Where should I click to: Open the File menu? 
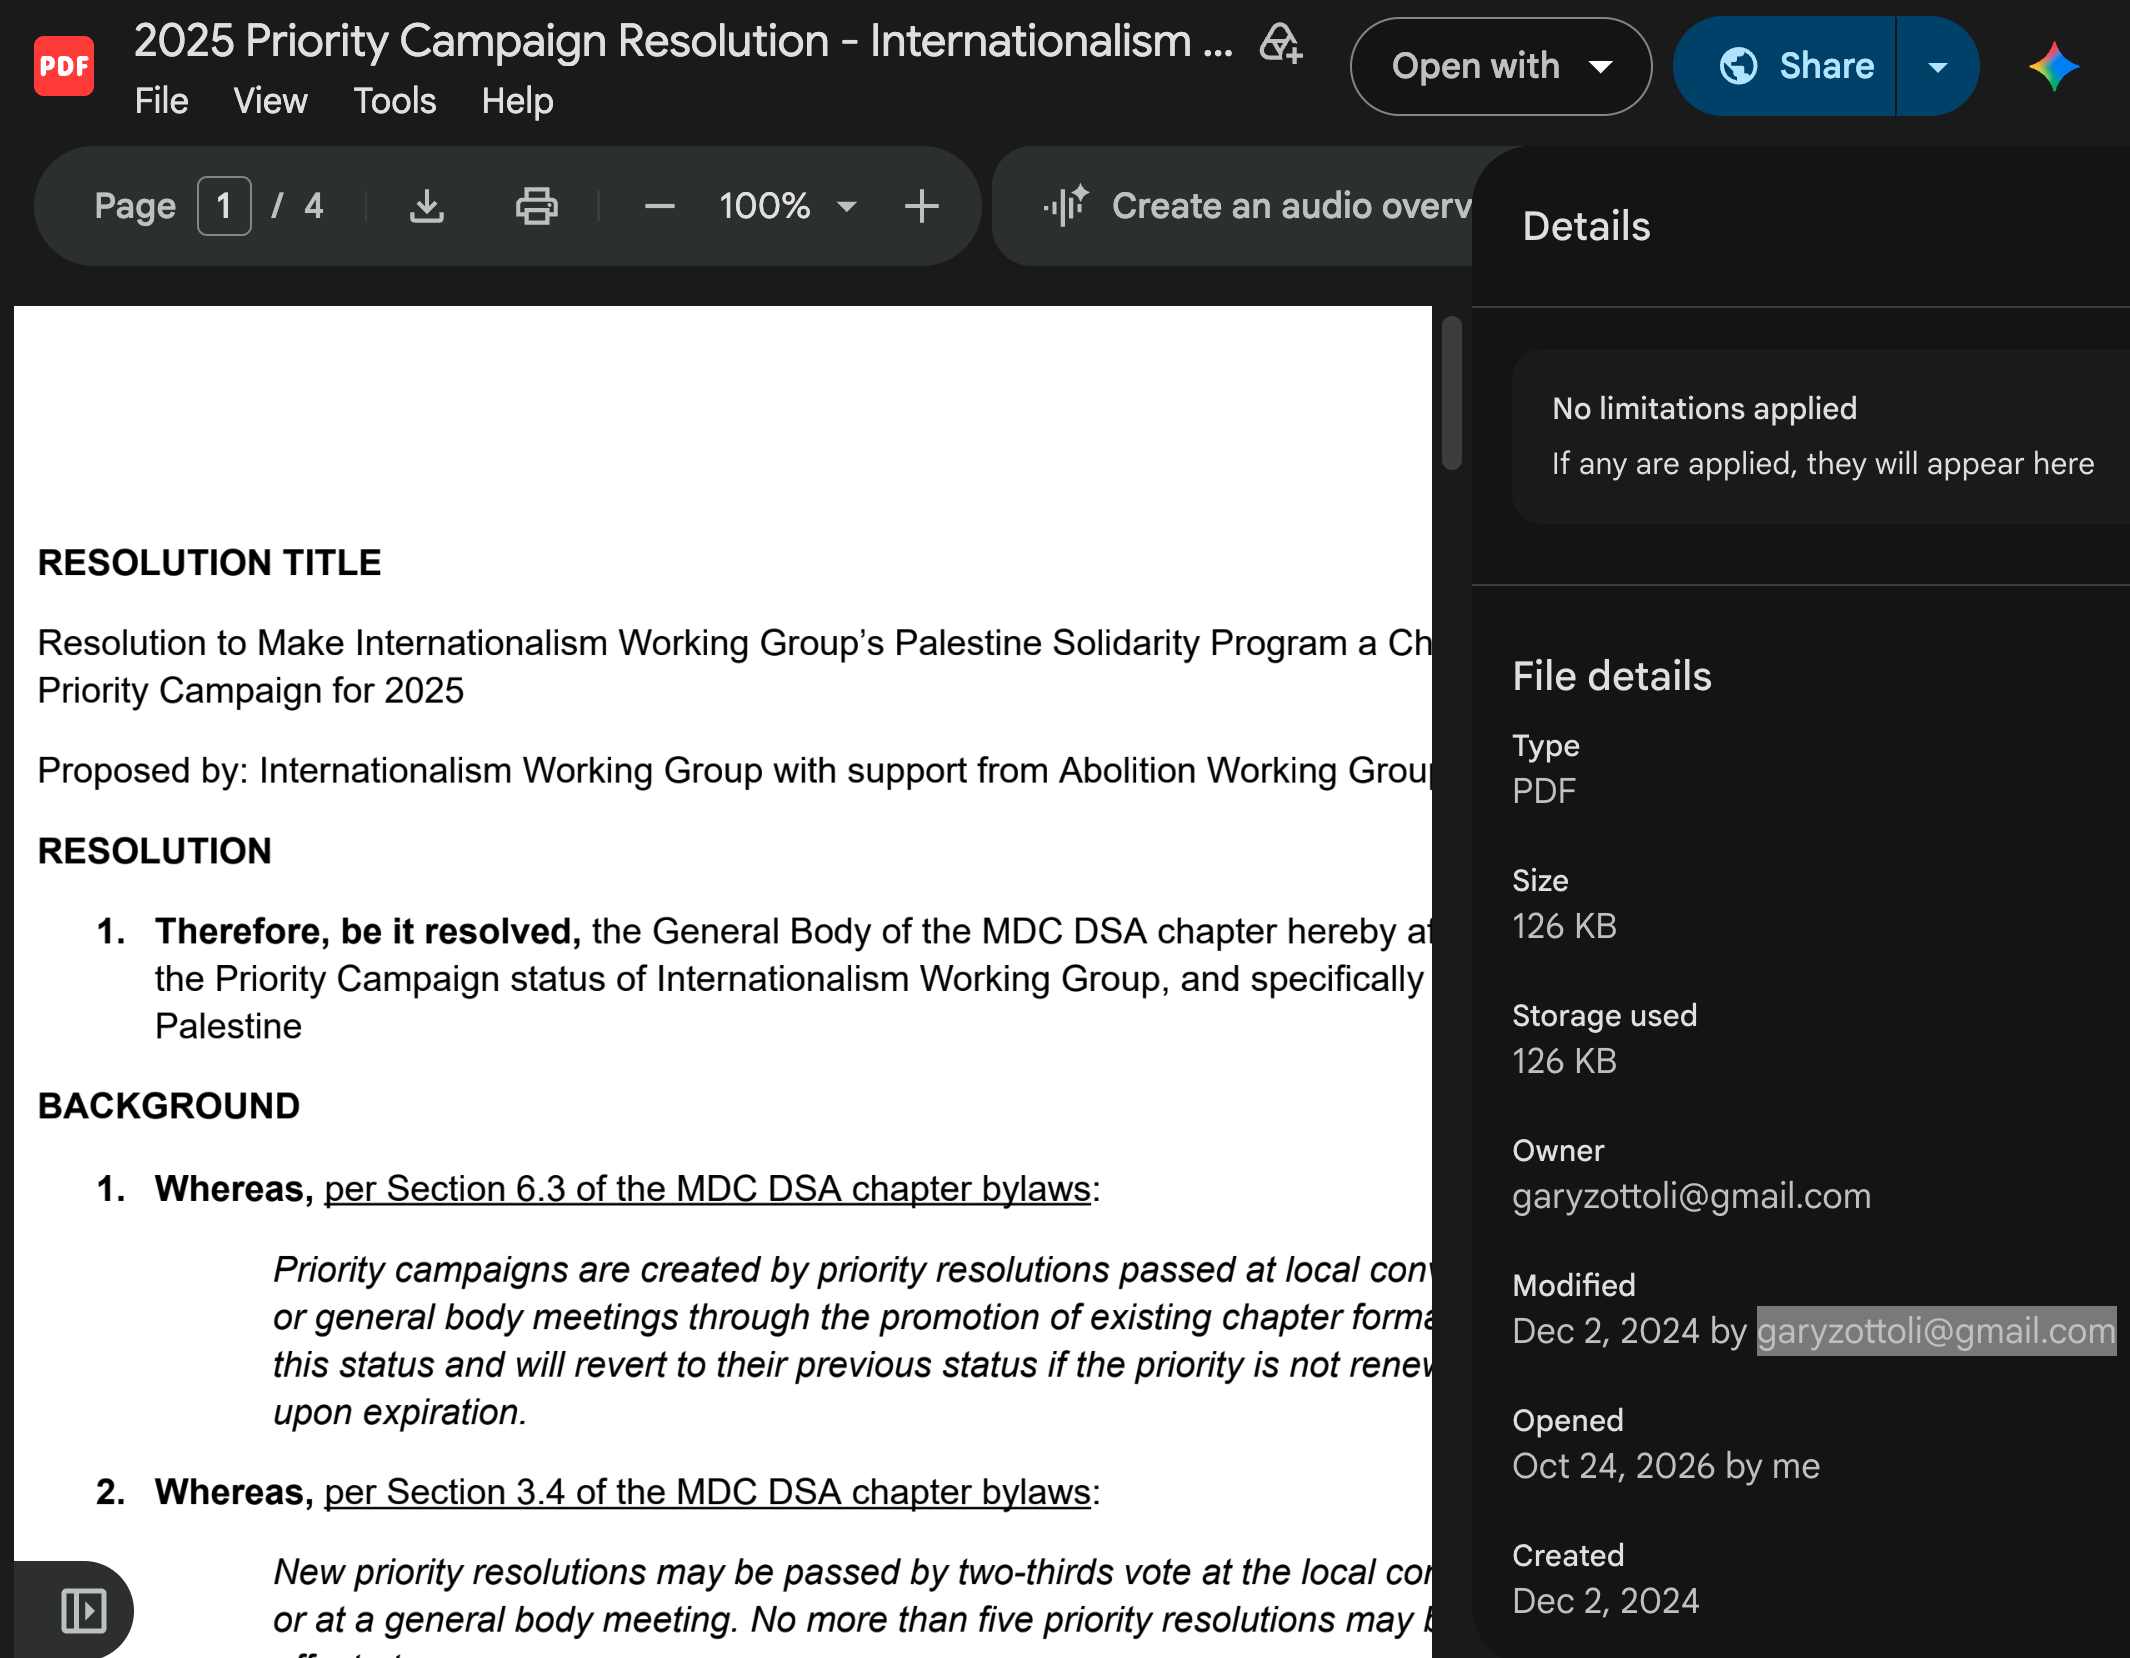[x=161, y=101]
